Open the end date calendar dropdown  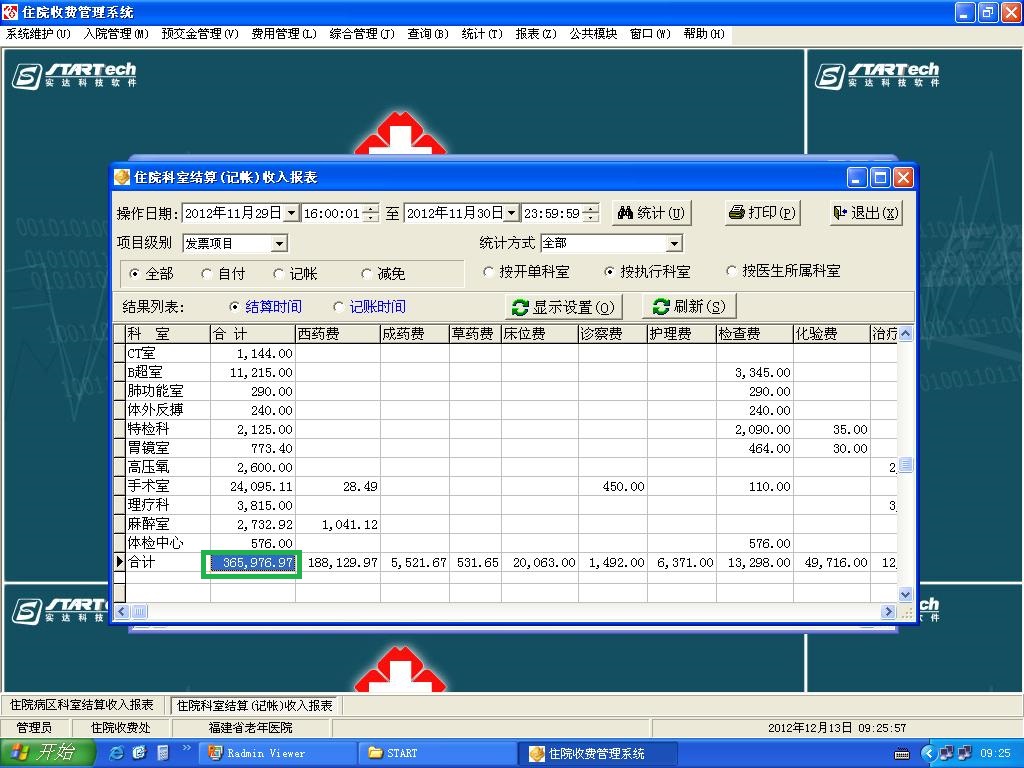coord(511,213)
